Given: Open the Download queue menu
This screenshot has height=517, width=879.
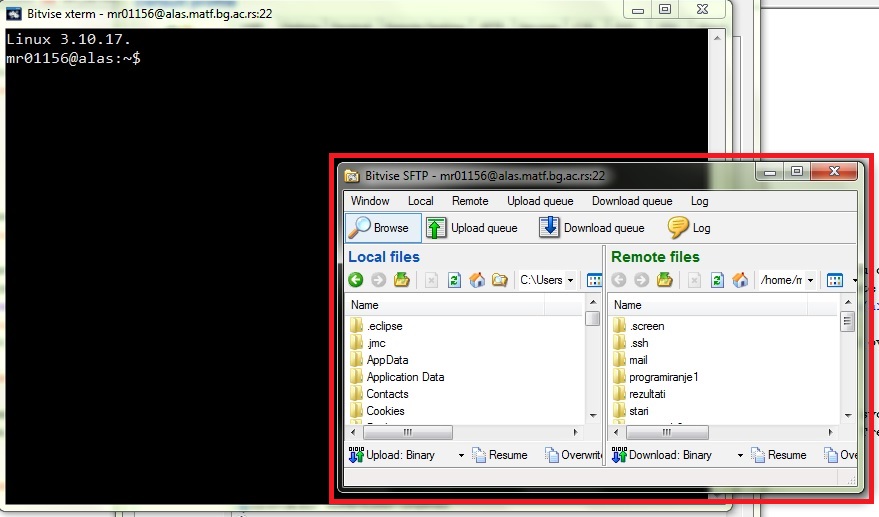Looking at the screenshot, I should point(632,201).
